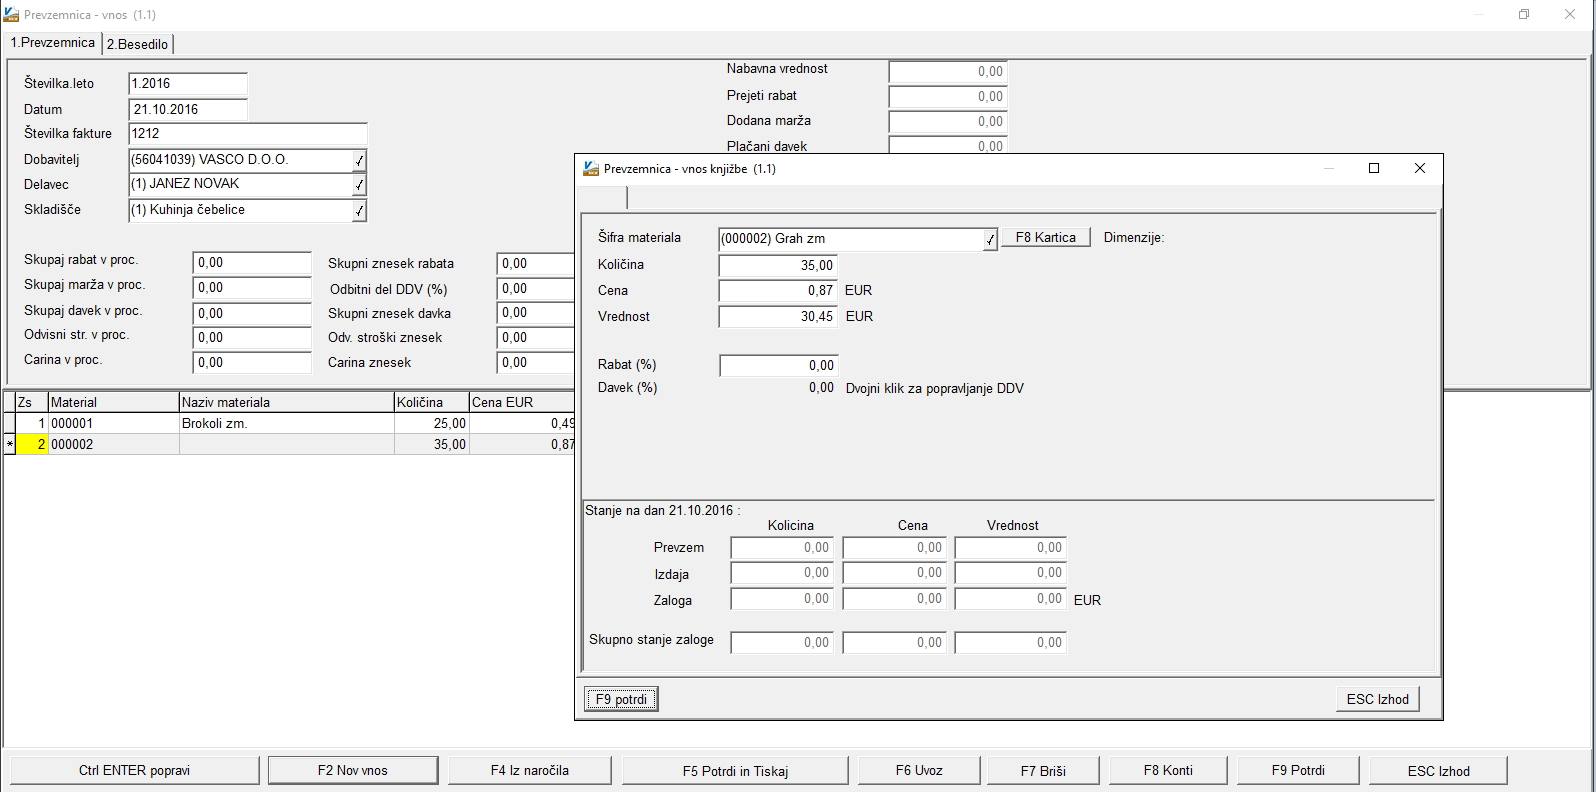Click the Skupaj davek v proc. field

252,313
